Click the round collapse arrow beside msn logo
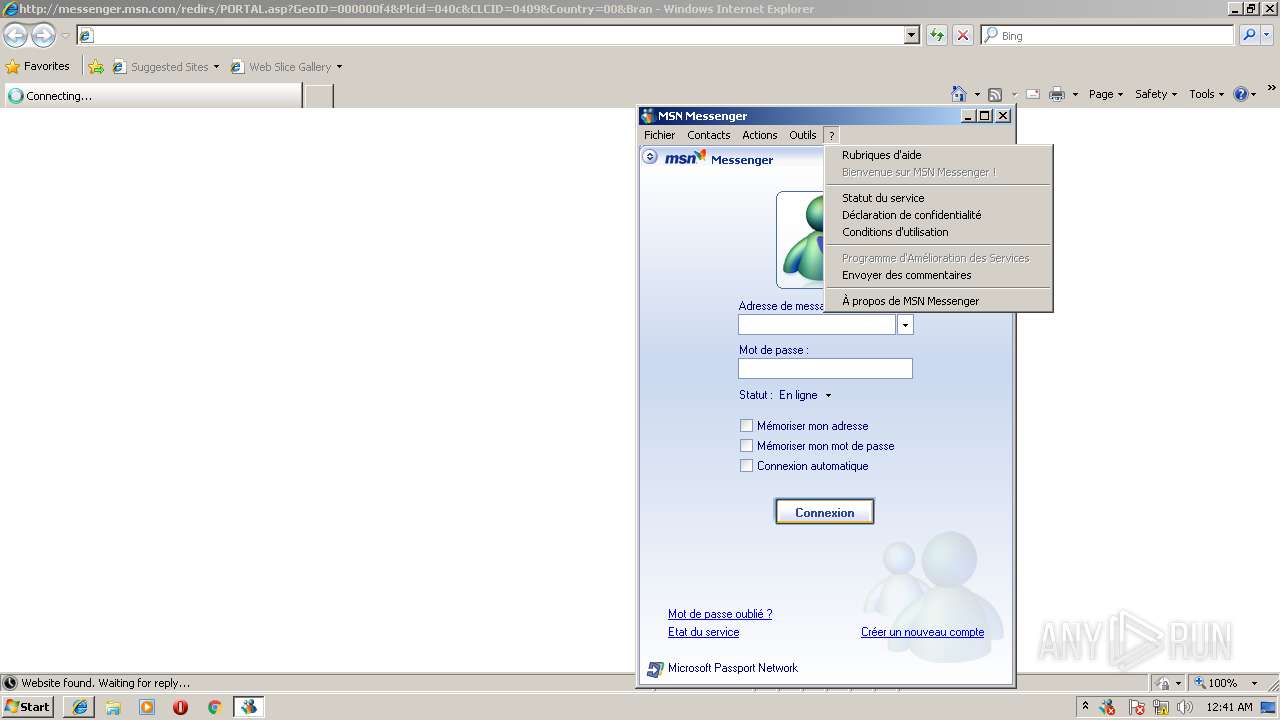 pos(650,157)
